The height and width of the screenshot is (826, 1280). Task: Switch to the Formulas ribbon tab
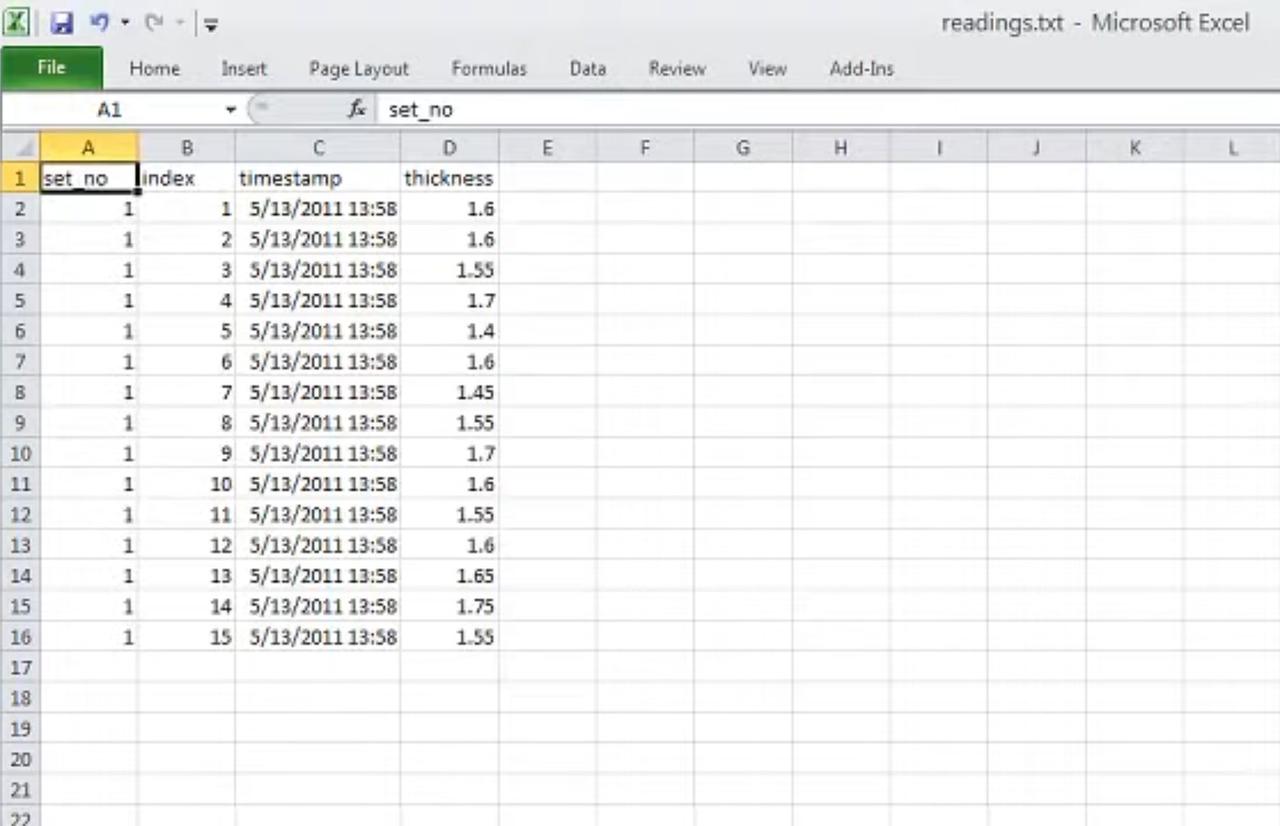click(x=488, y=69)
